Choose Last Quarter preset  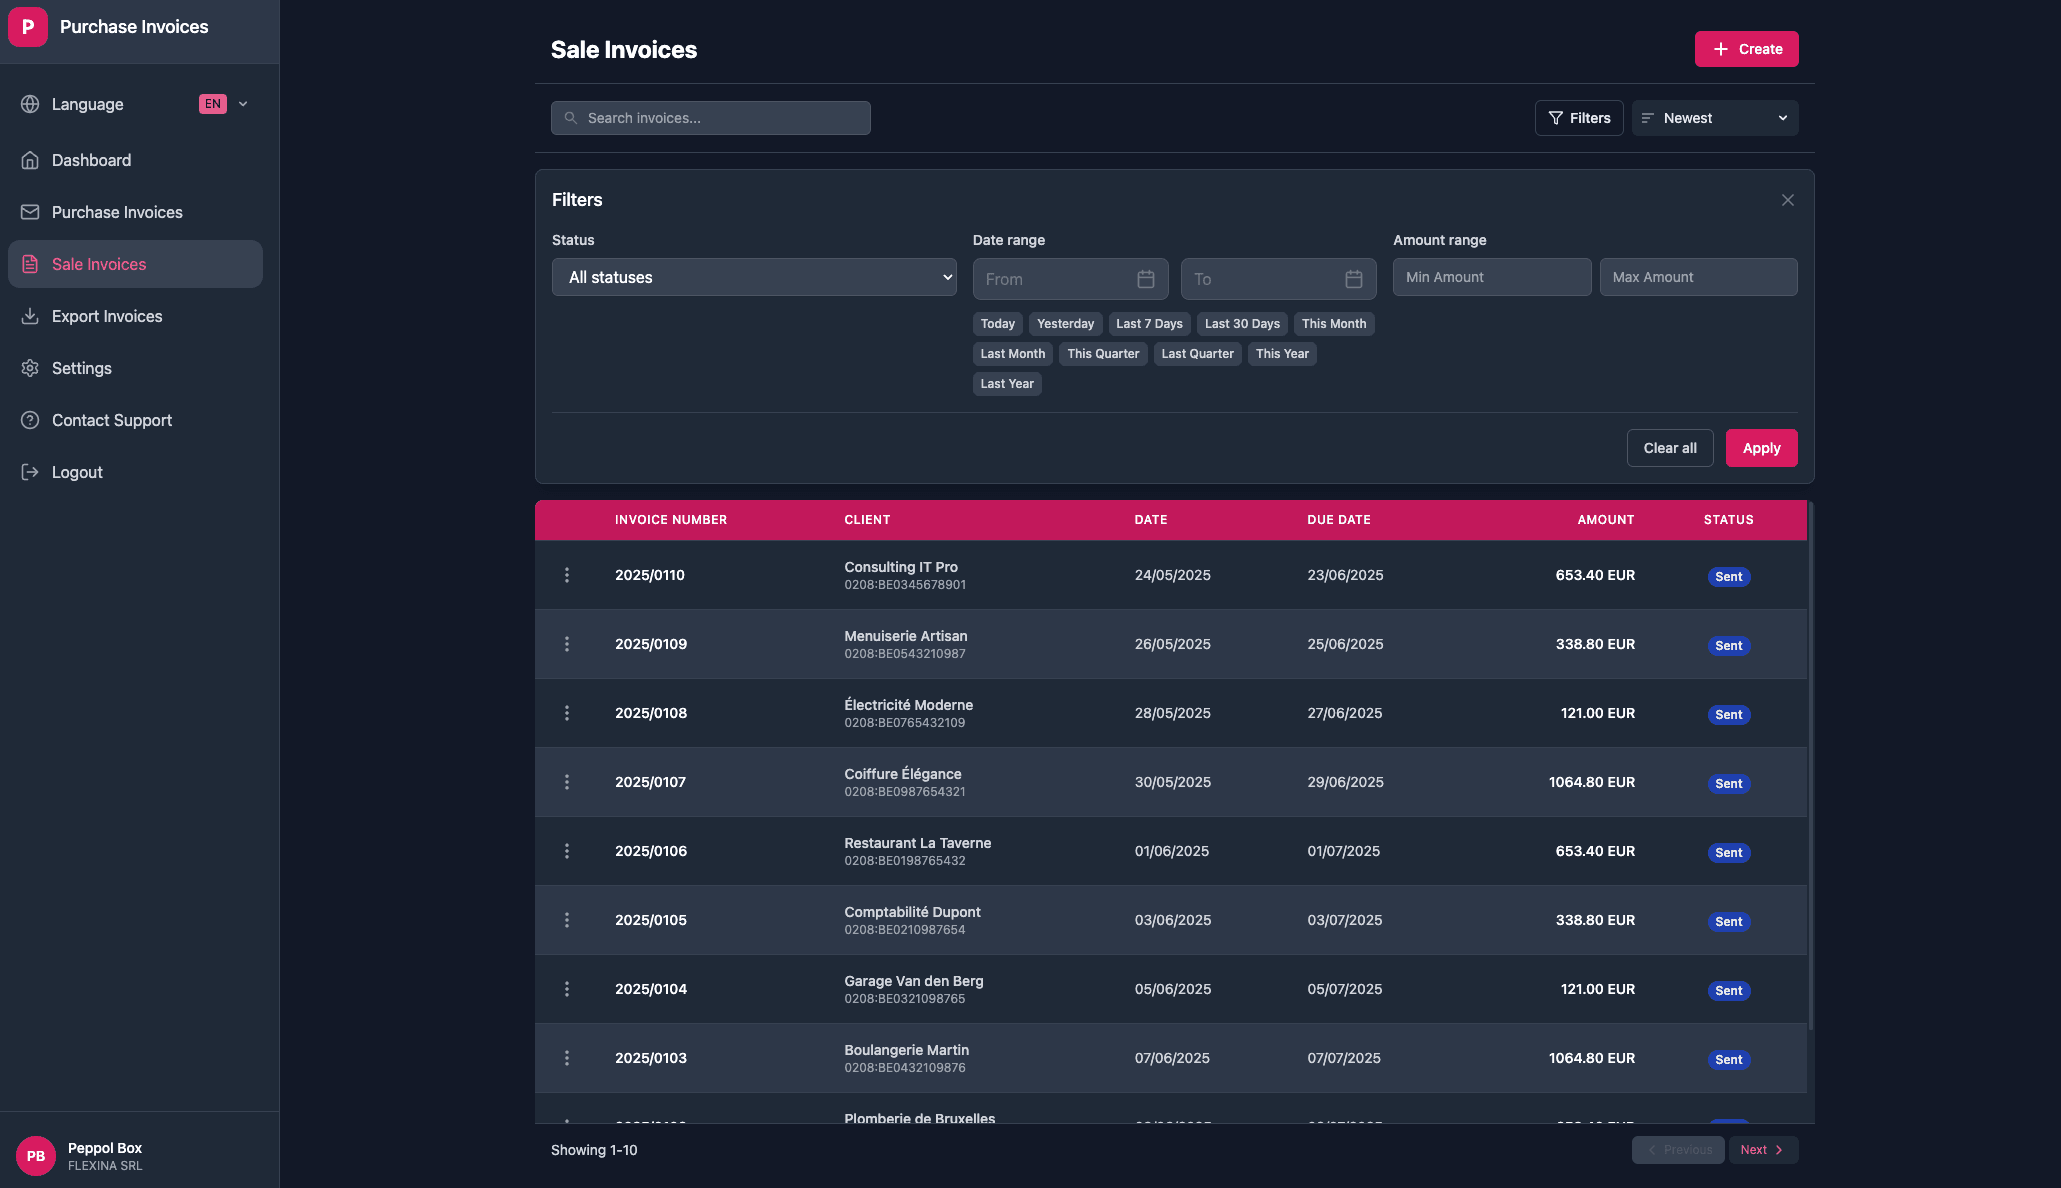coord(1197,354)
